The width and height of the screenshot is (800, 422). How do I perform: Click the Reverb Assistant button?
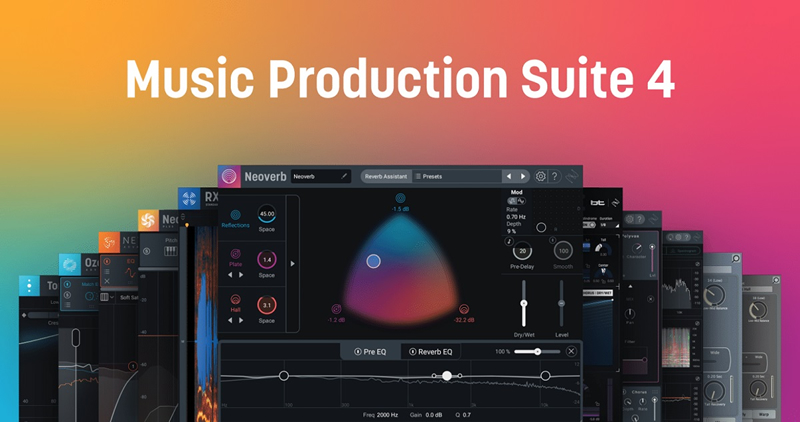point(386,177)
